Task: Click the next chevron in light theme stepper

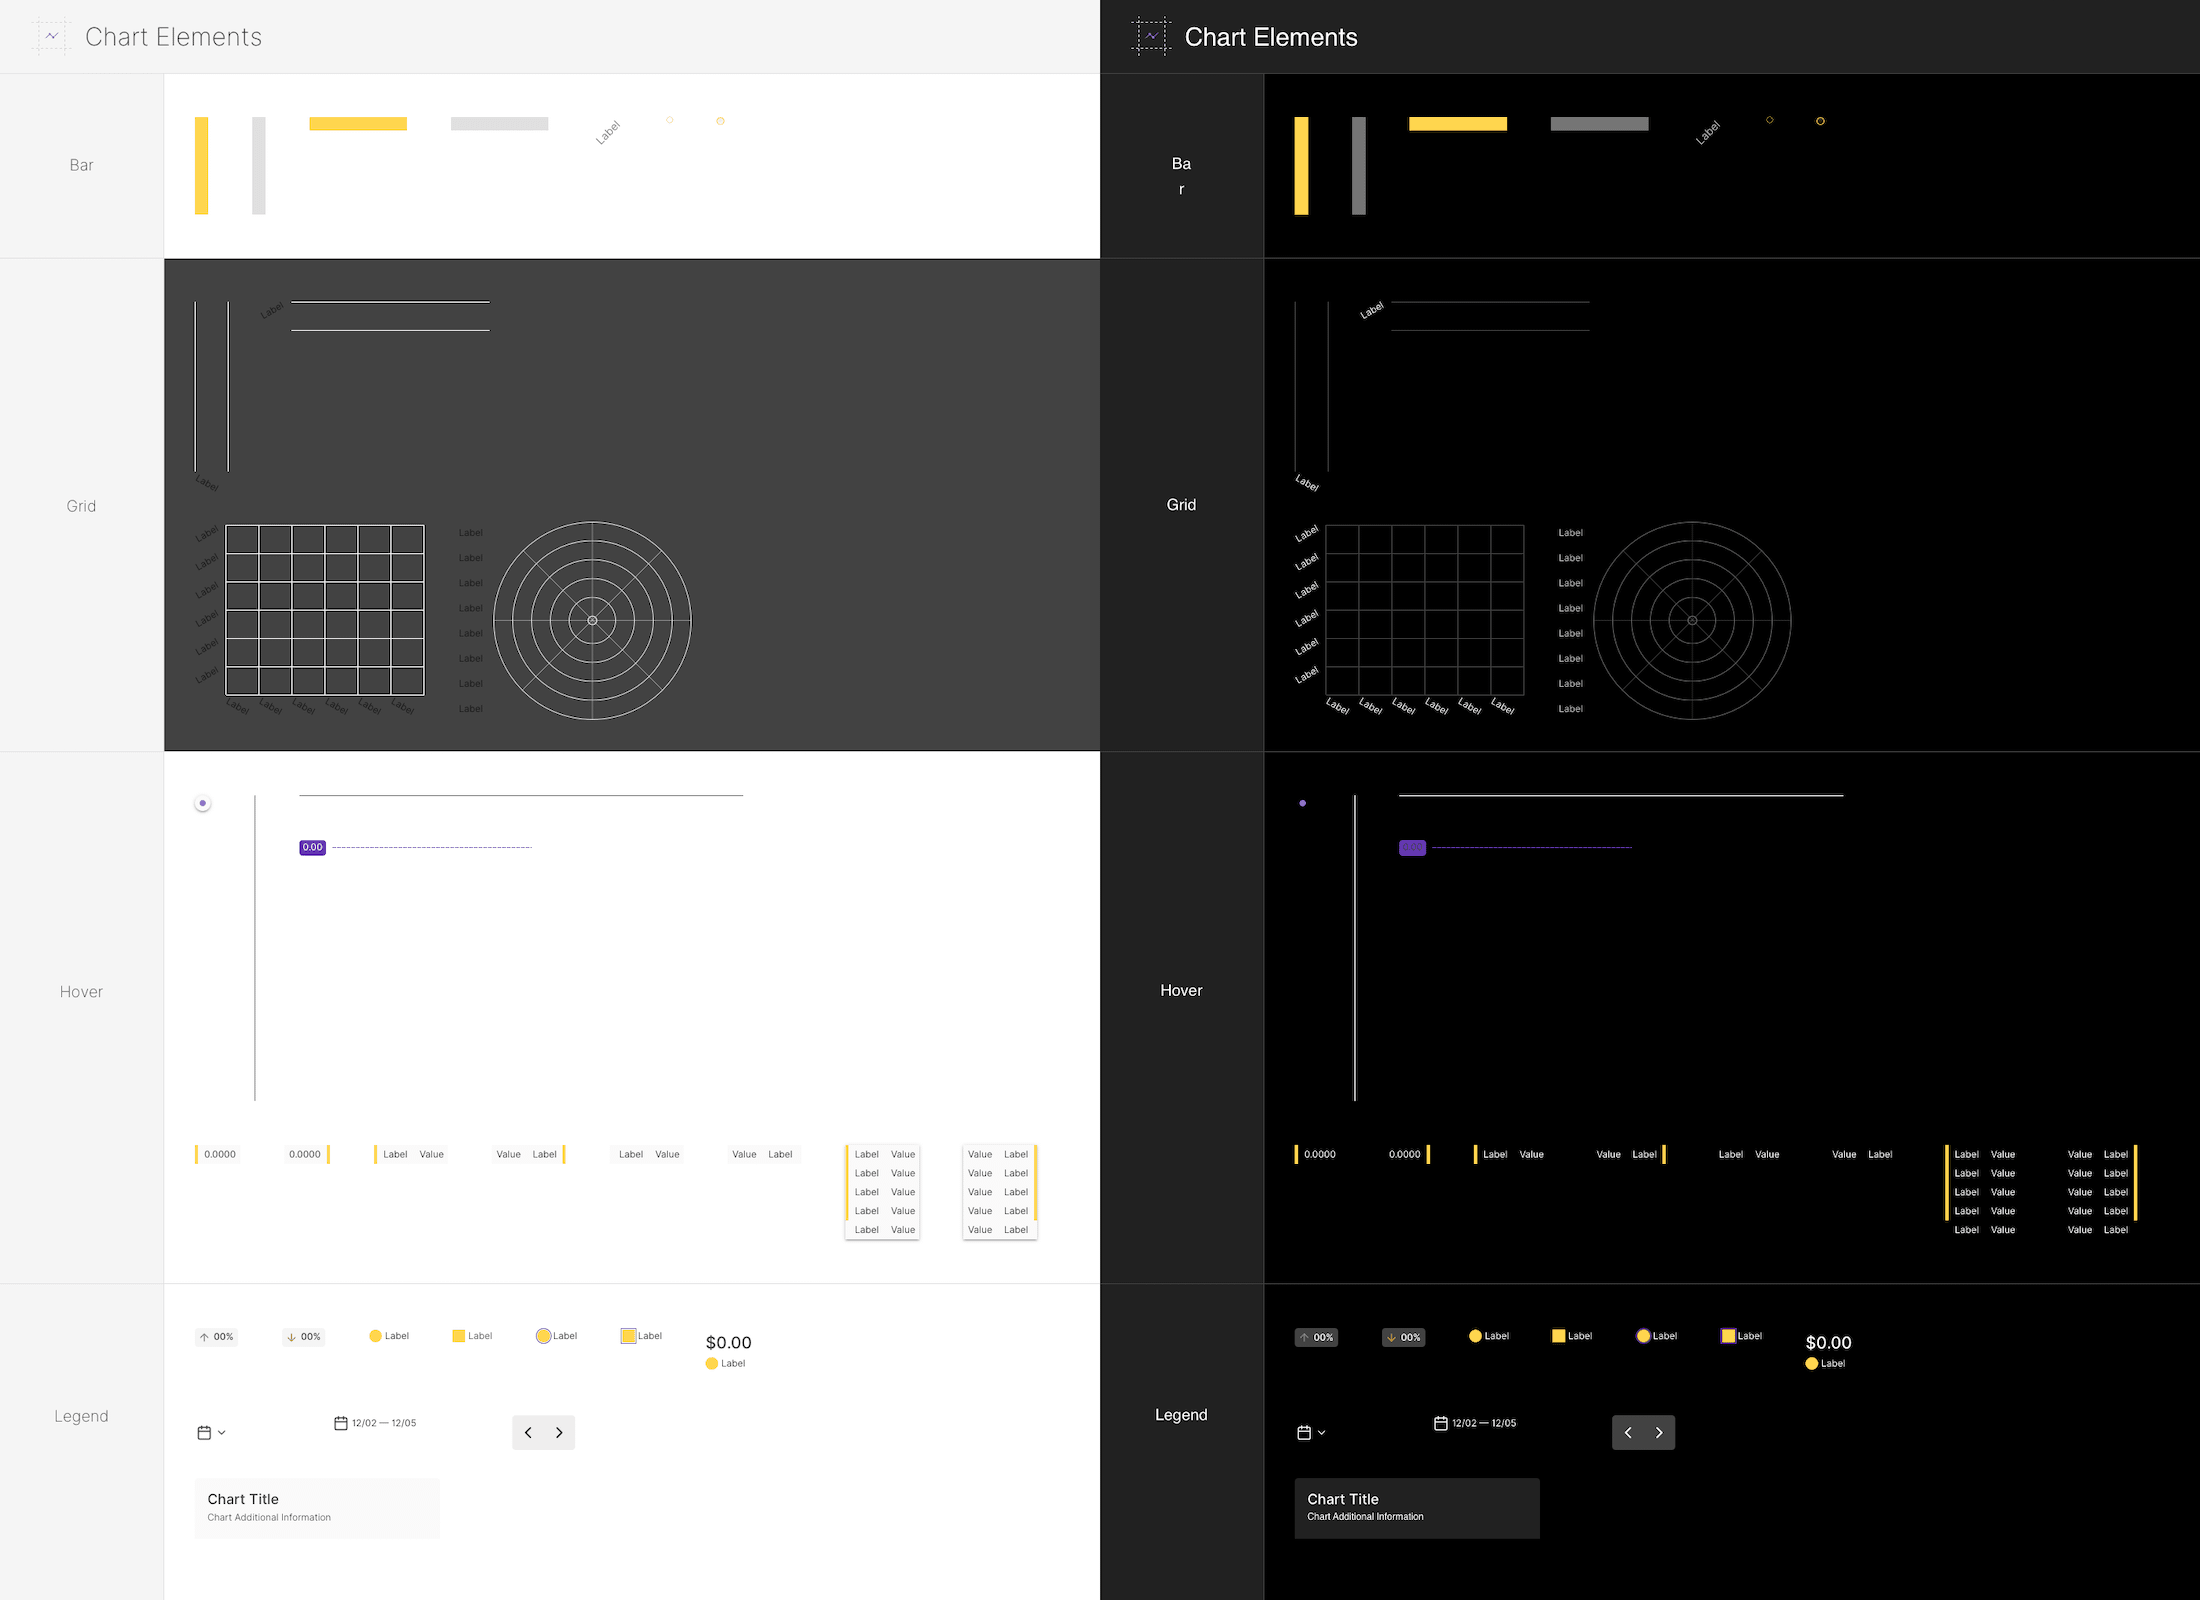Action: click(559, 1433)
